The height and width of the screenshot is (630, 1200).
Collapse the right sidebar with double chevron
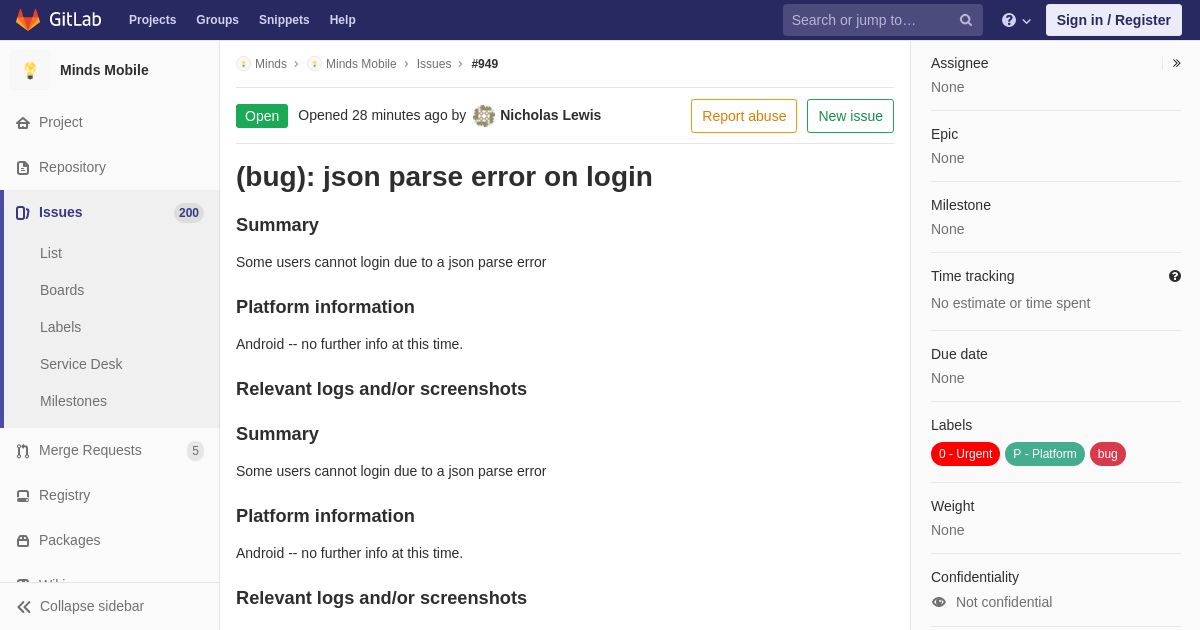coord(1177,63)
